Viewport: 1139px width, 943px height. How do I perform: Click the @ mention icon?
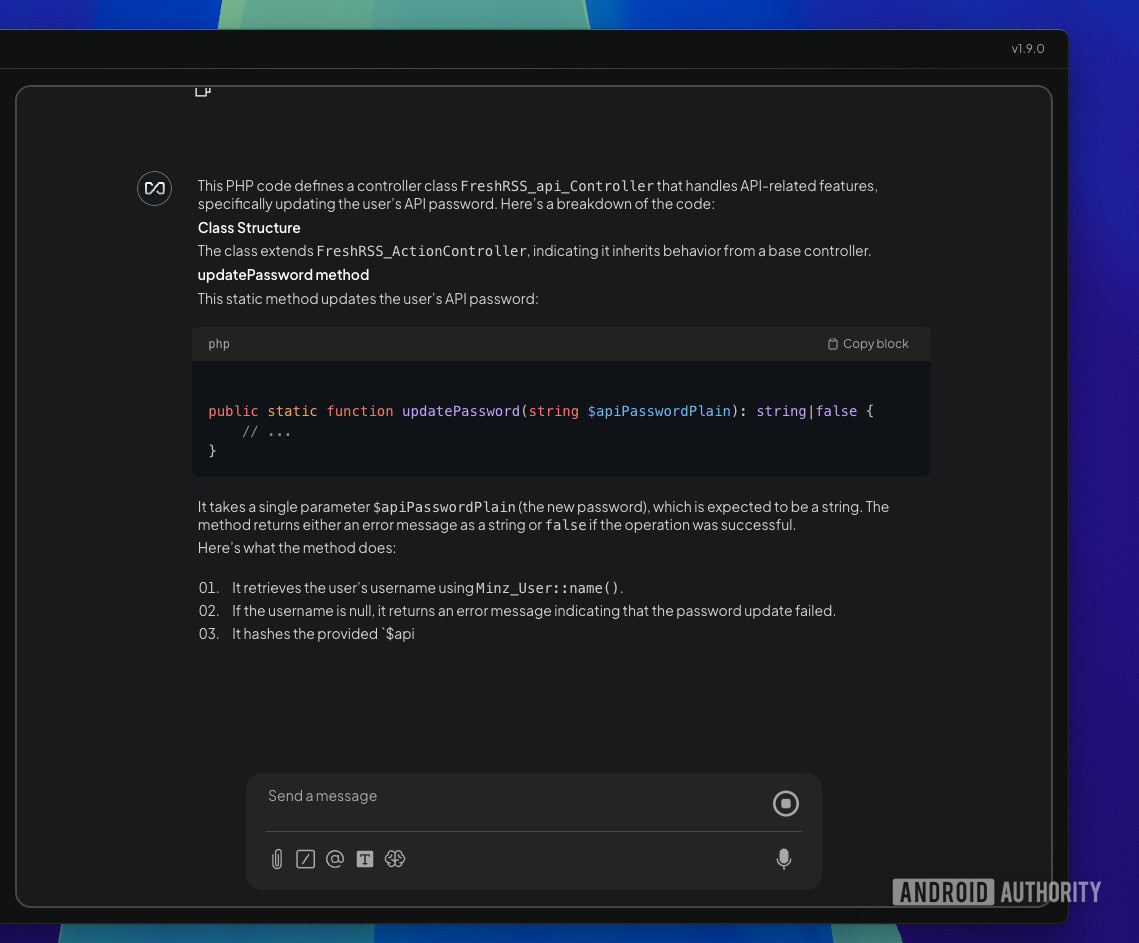point(335,859)
